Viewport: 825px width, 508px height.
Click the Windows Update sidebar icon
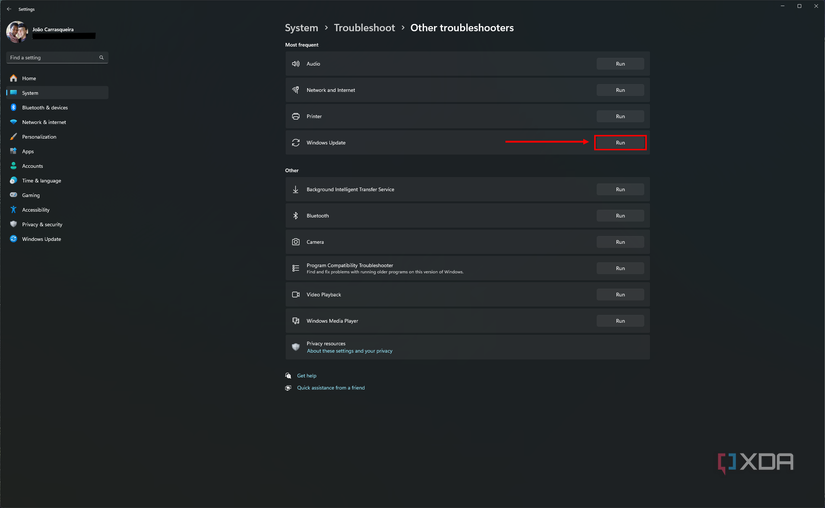point(14,239)
